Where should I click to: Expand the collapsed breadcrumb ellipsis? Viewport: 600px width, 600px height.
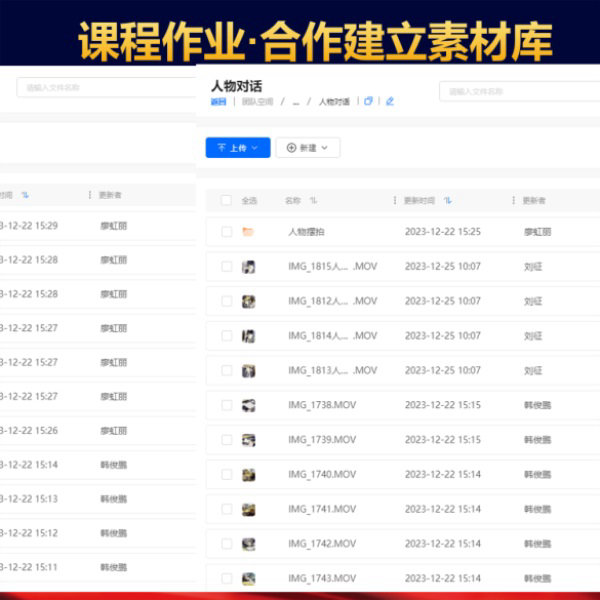click(295, 101)
